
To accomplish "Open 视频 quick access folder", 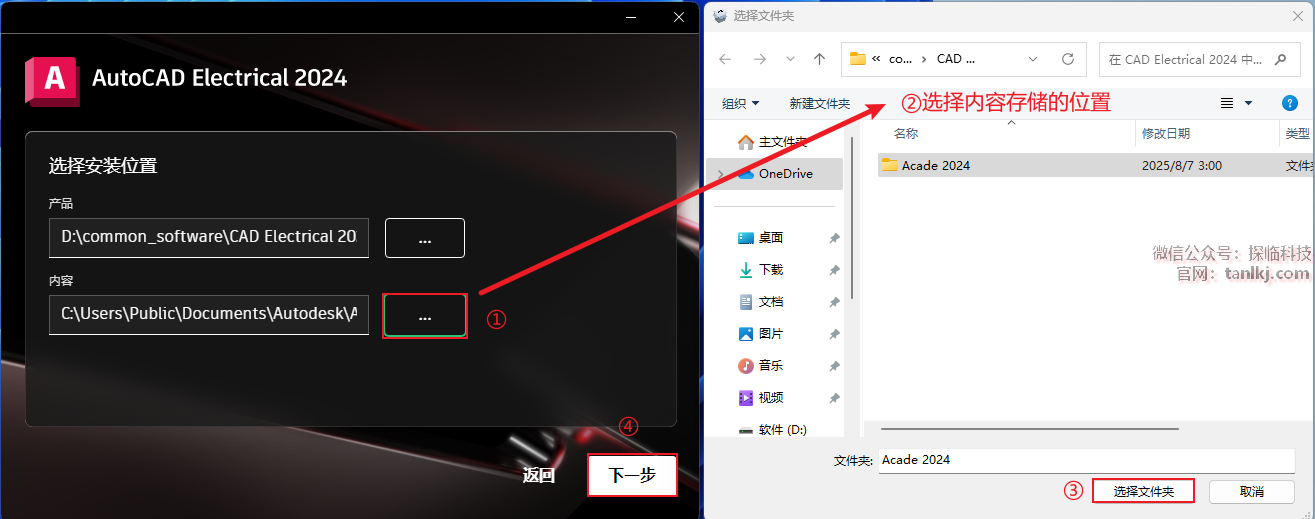I will [x=771, y=397].
